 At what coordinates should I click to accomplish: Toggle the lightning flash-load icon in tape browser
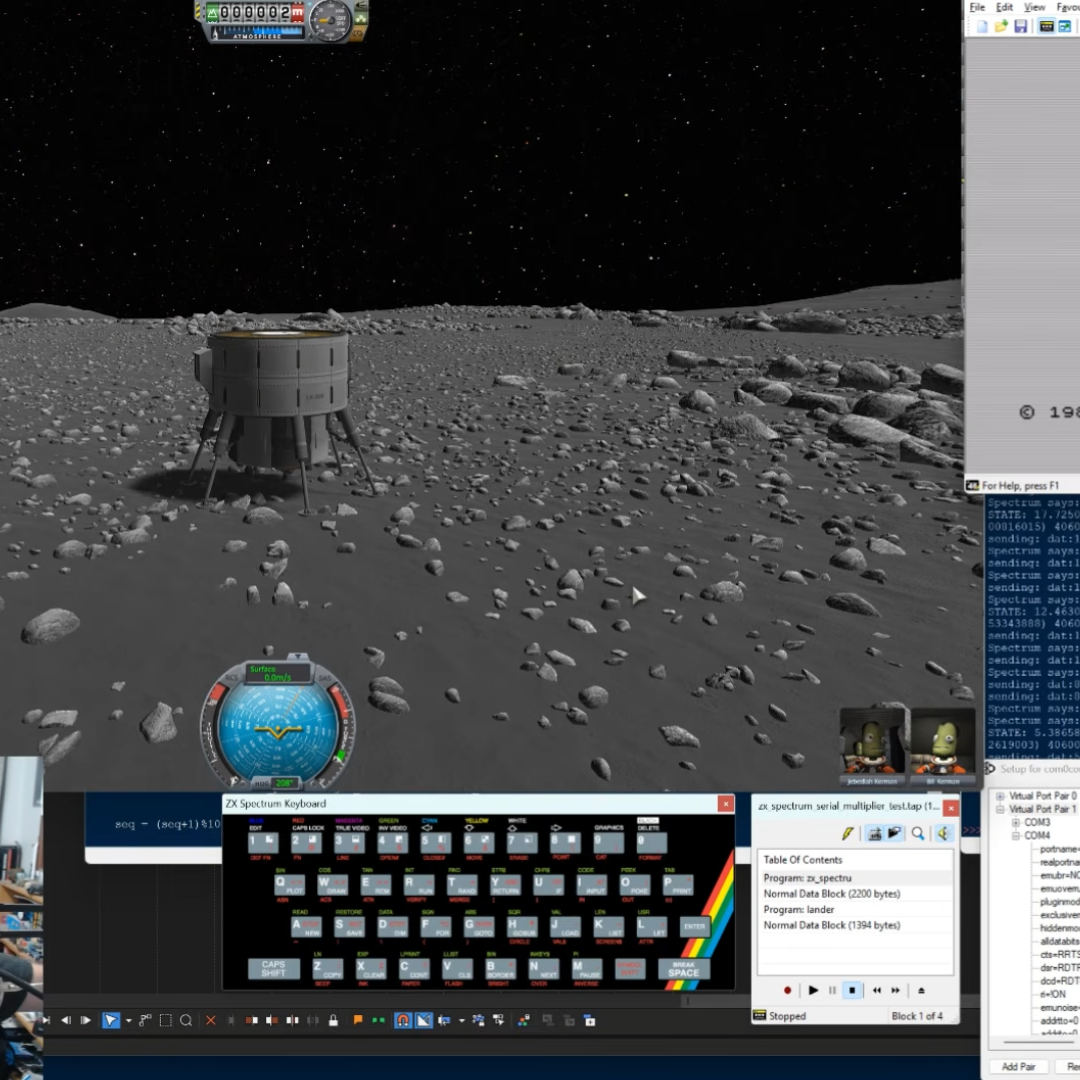[x=847, y=833]
